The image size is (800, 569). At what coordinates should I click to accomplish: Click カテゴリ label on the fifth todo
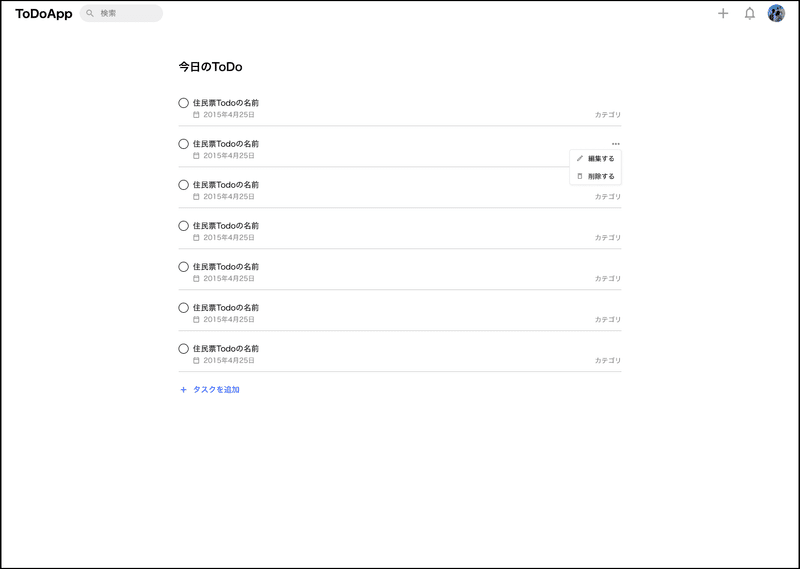pyautogui.click(x=608, y=279)
